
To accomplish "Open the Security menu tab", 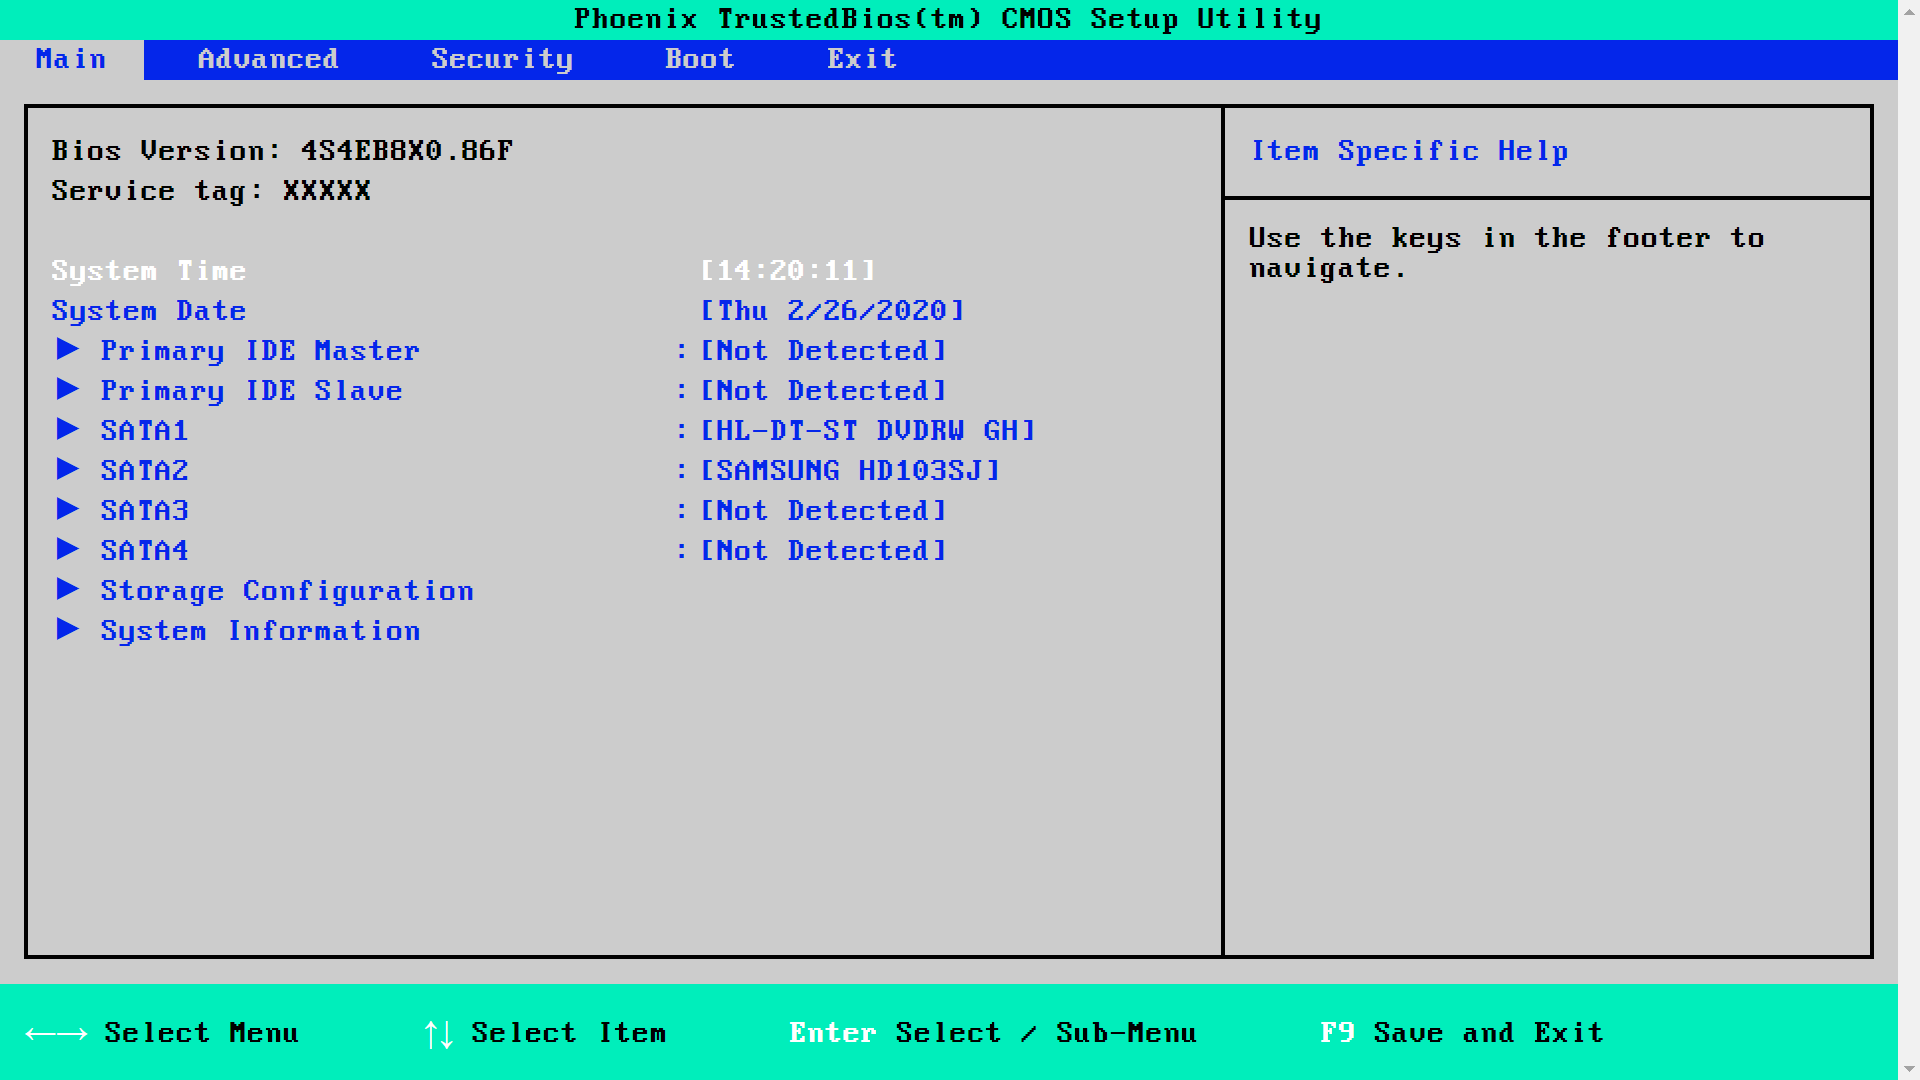I will 502,59.
